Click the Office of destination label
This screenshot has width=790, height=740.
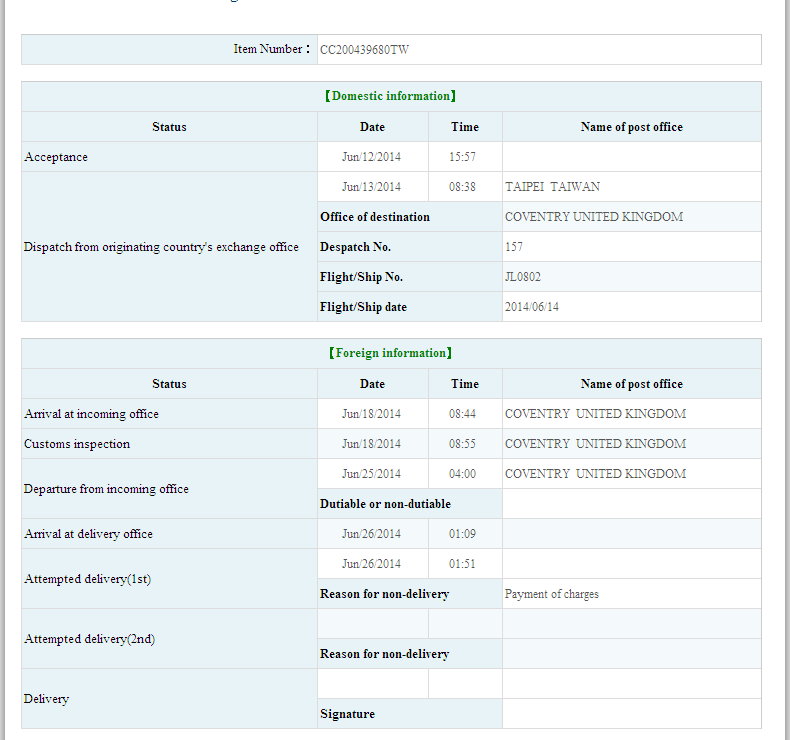pos(375,217)
